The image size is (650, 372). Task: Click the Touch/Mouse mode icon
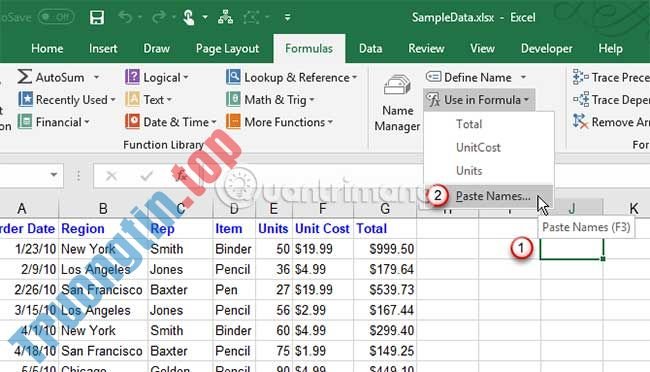pos(188,17)
